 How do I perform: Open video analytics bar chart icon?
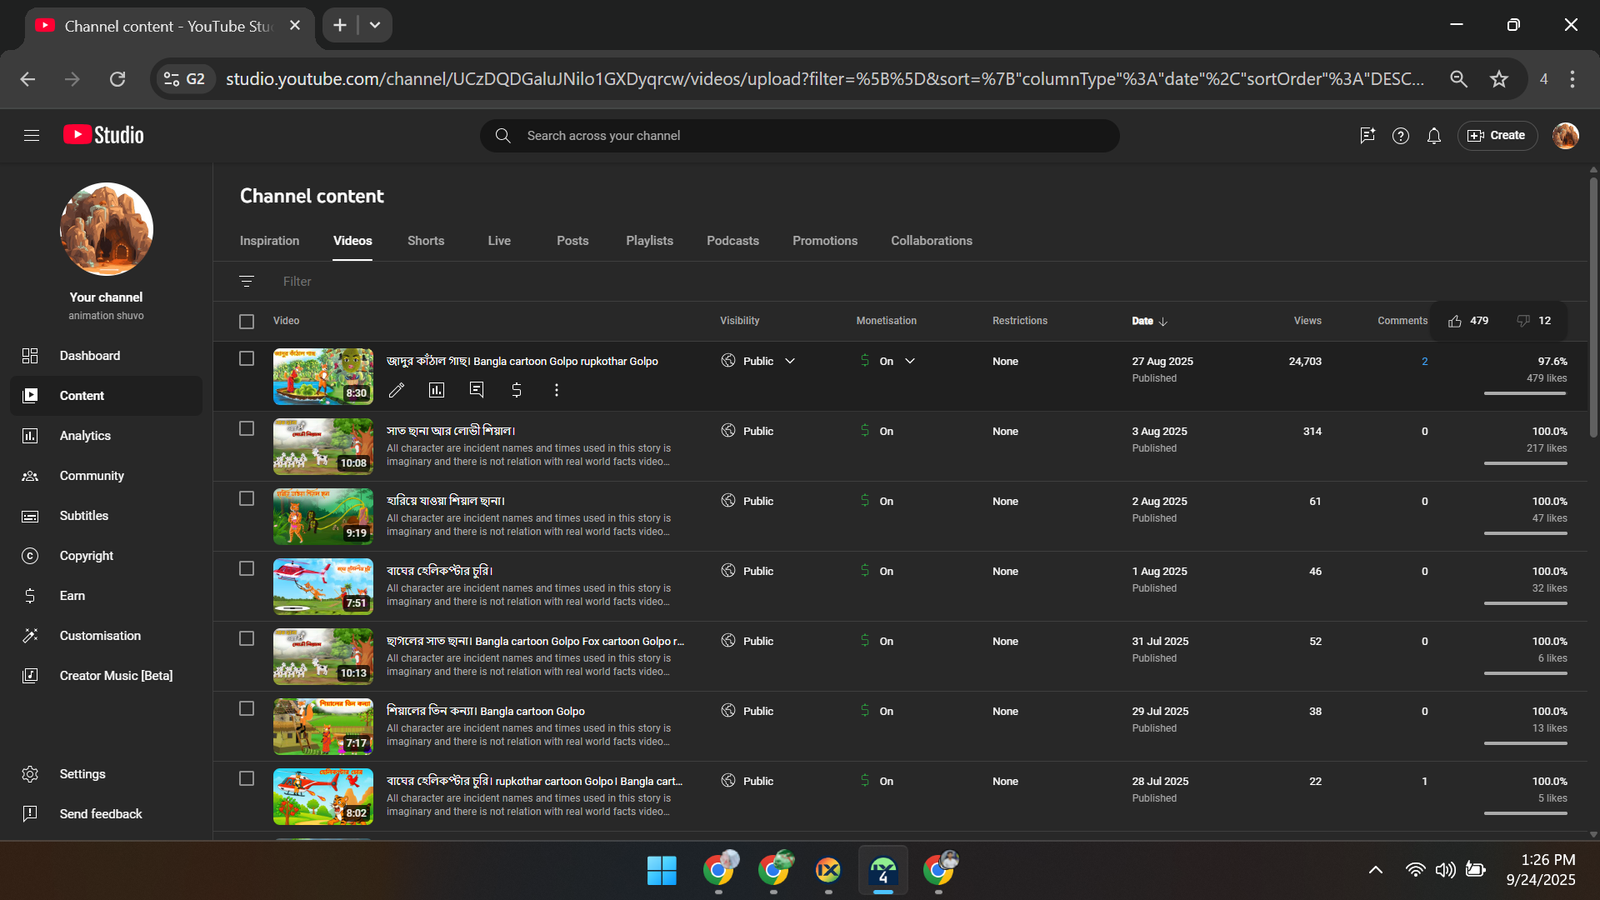[437, 390]
